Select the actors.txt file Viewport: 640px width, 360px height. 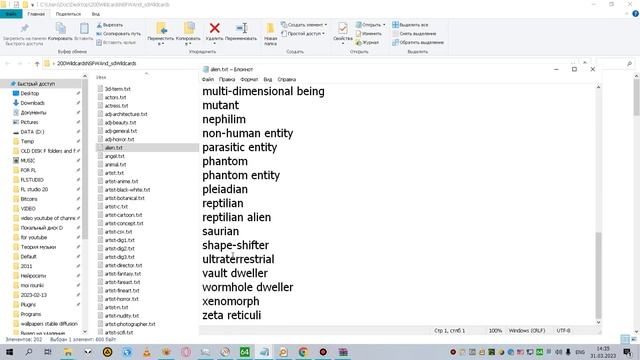pyautogui.click(x=115, y=97)
